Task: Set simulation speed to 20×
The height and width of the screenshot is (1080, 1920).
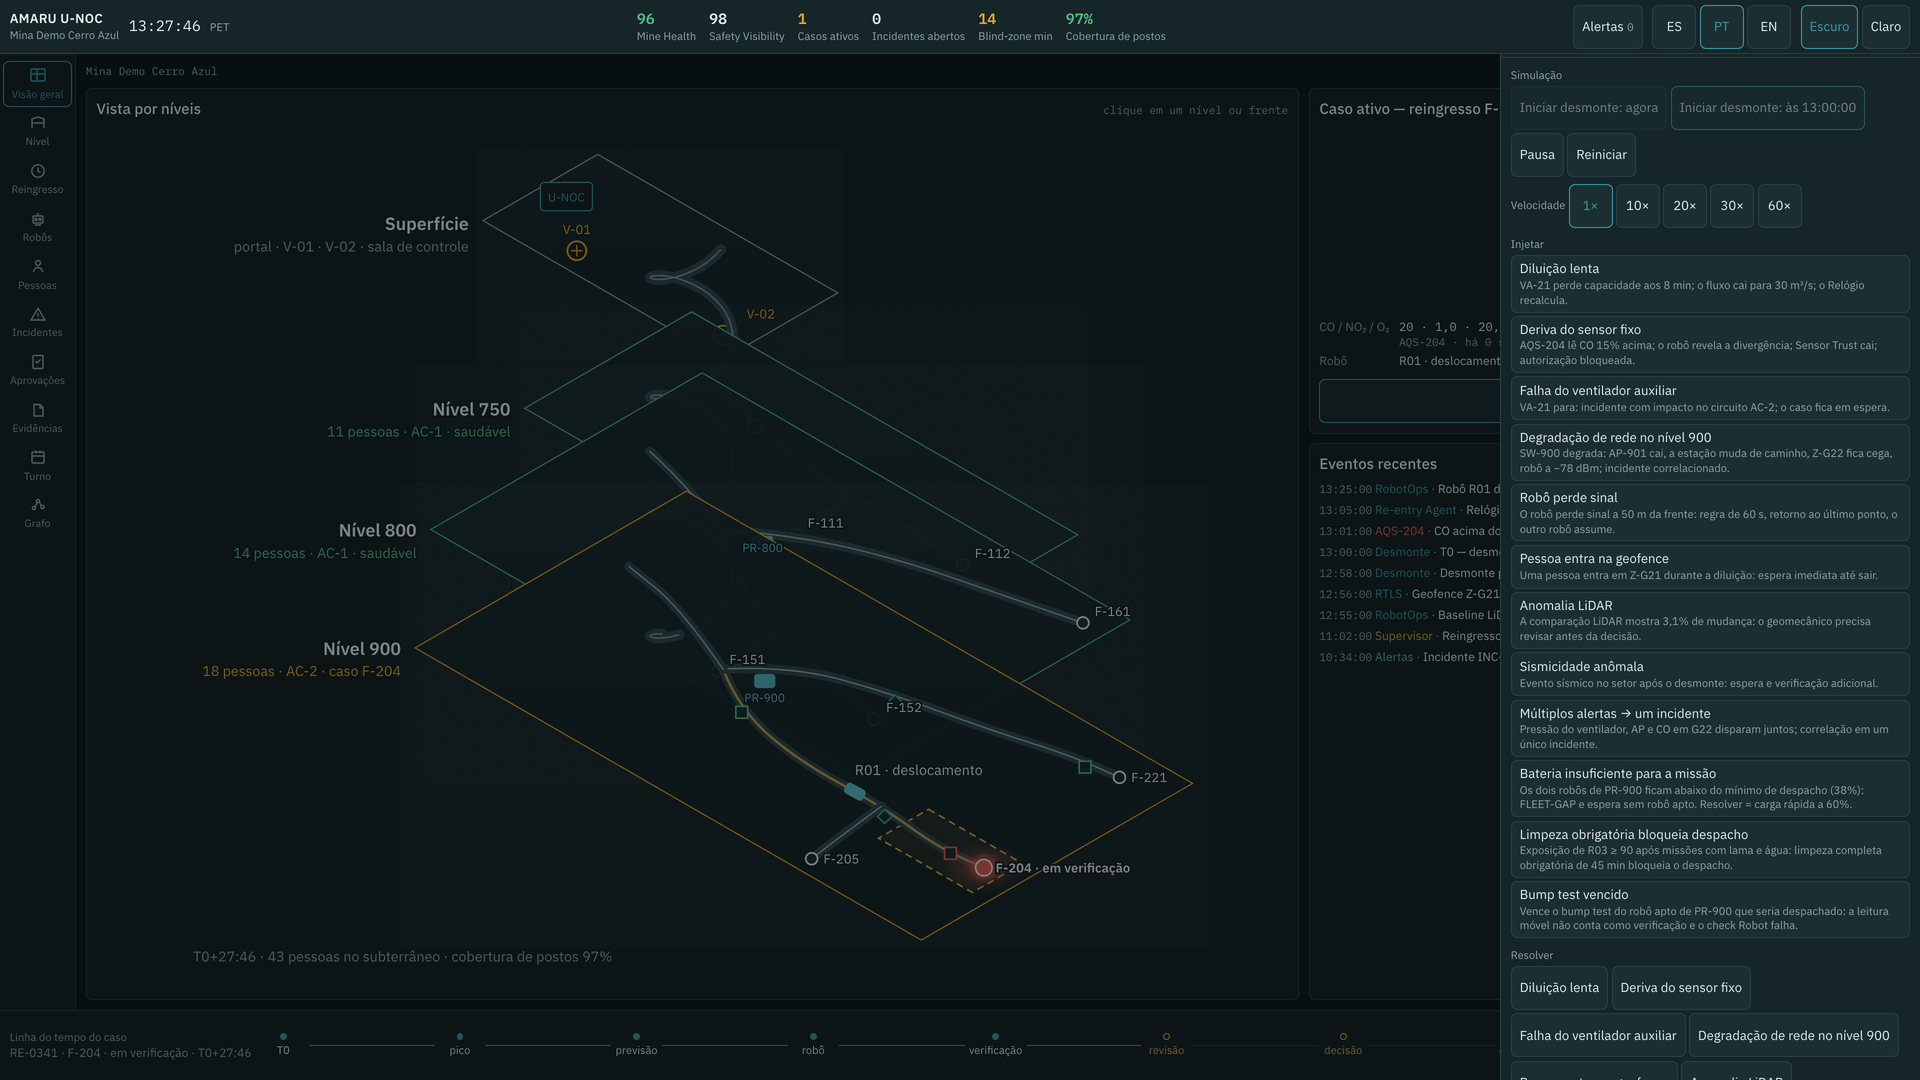Action: [1685, 206]
